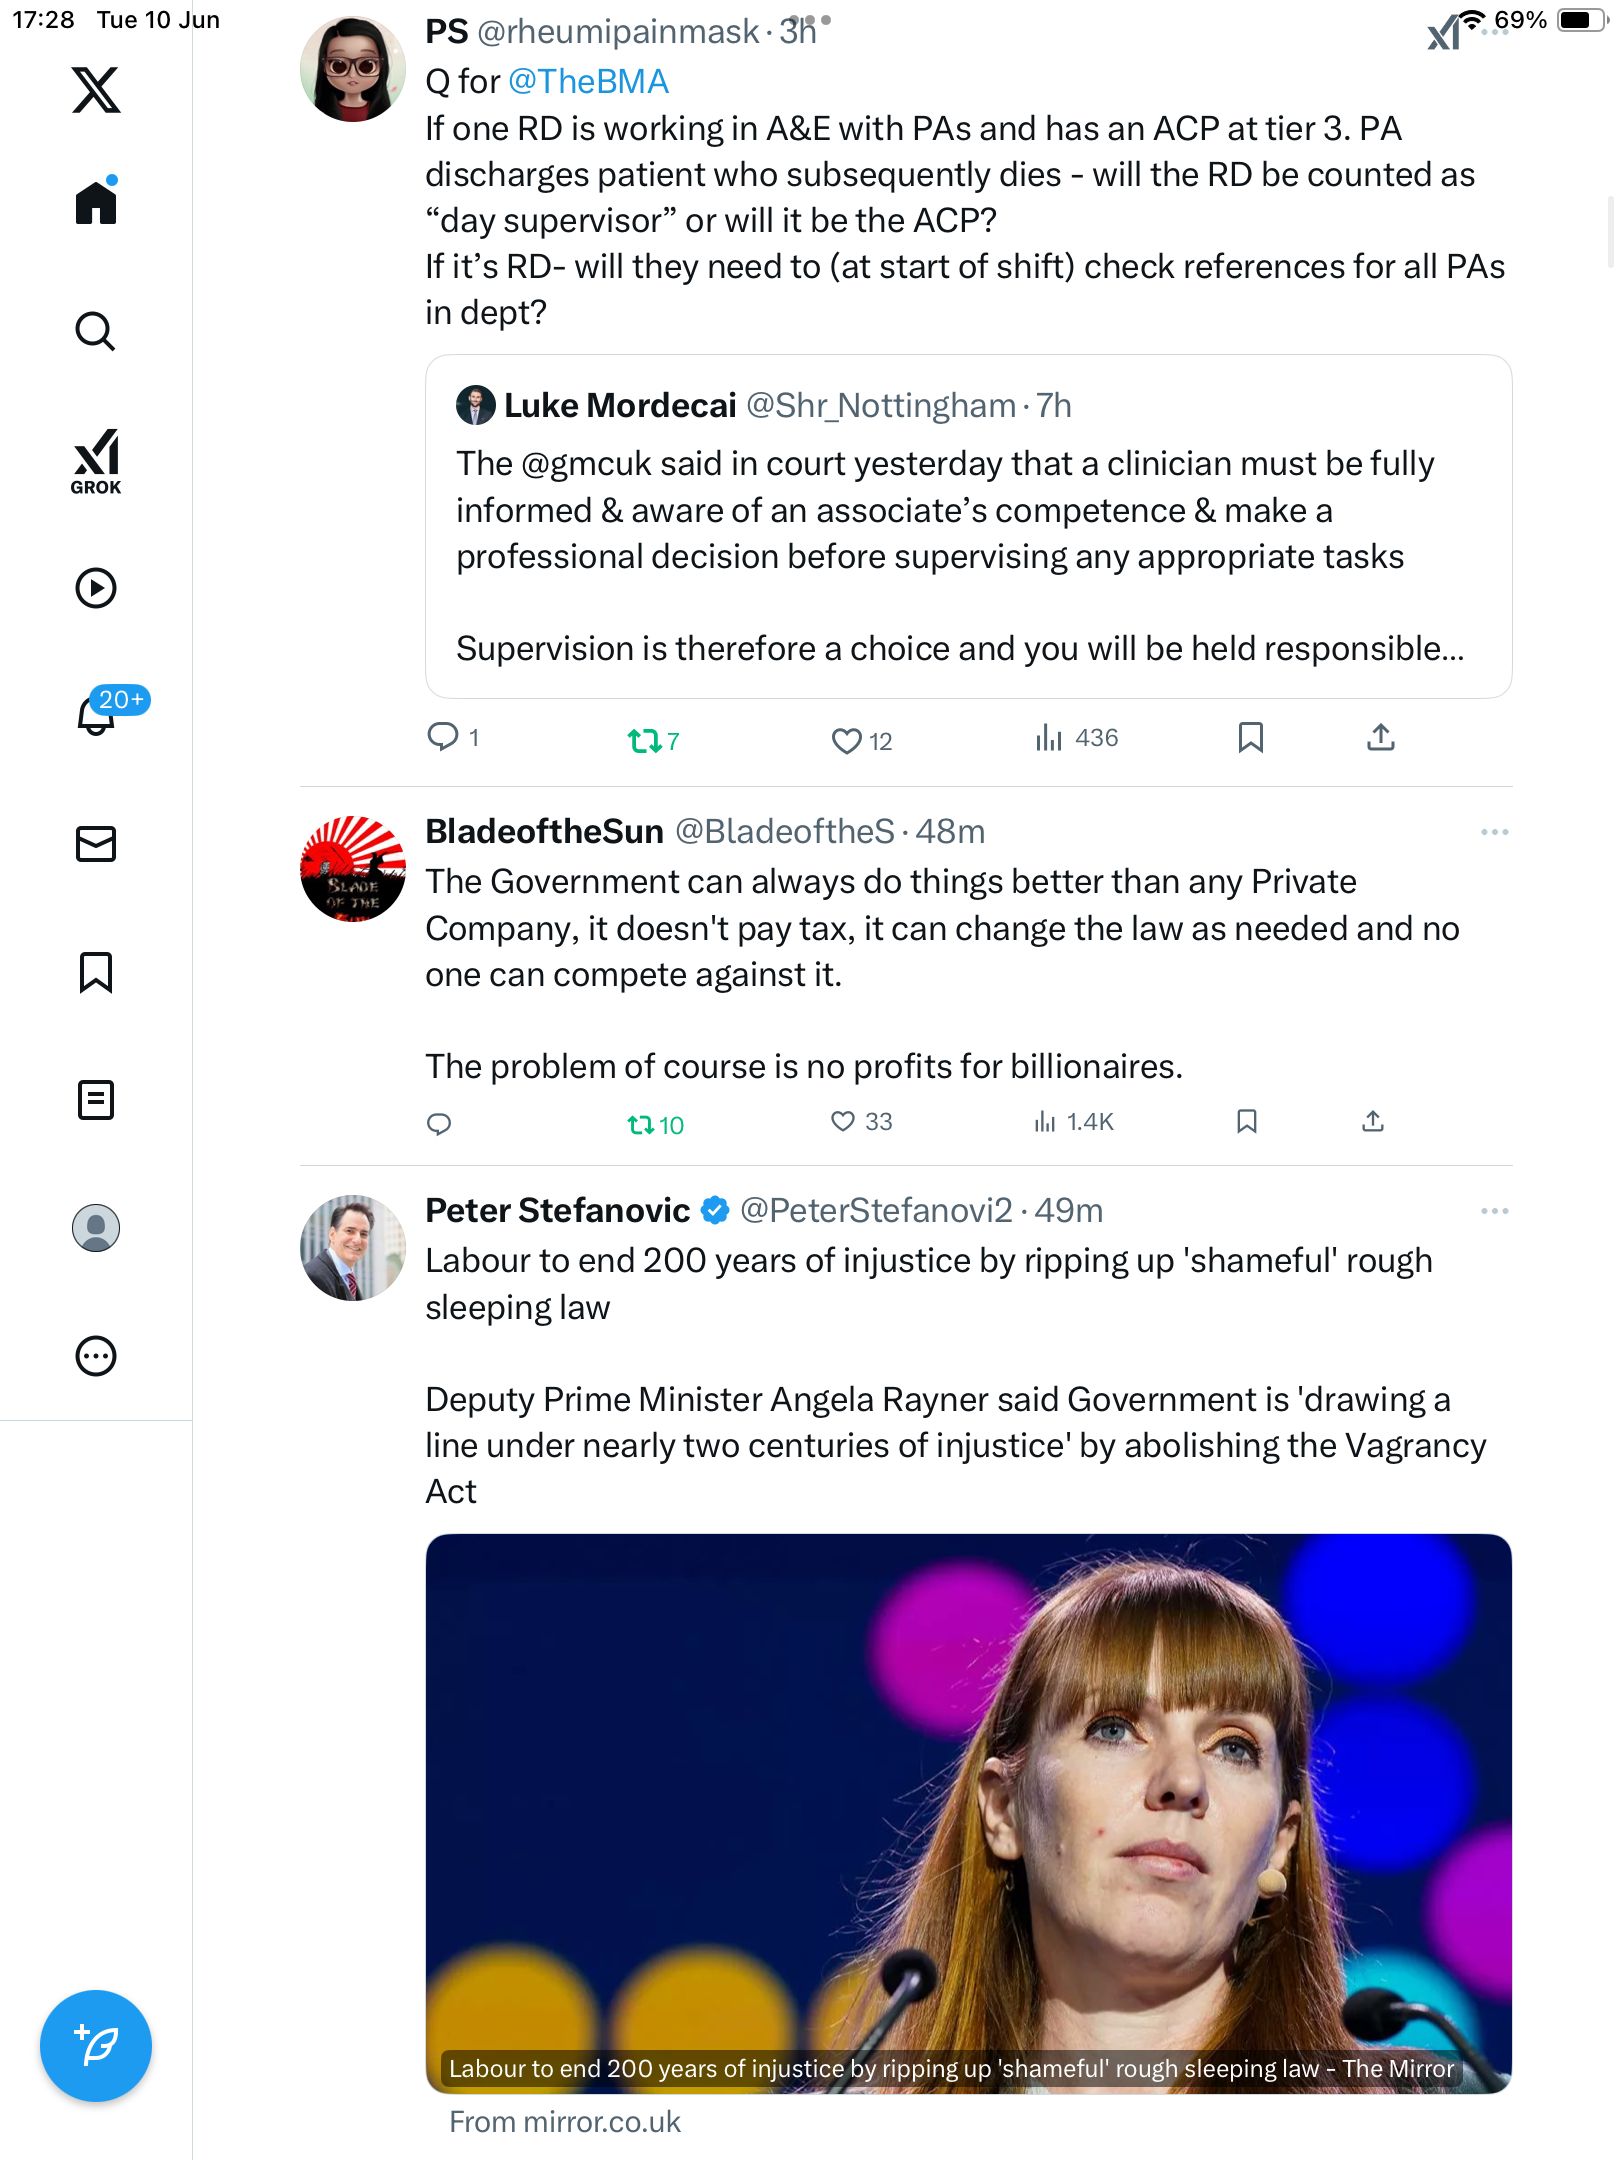Image resolution: width=1620 pixels, height=2160 pixels.
Task: Open Grok from the sidebar
Action: (96, 462)
